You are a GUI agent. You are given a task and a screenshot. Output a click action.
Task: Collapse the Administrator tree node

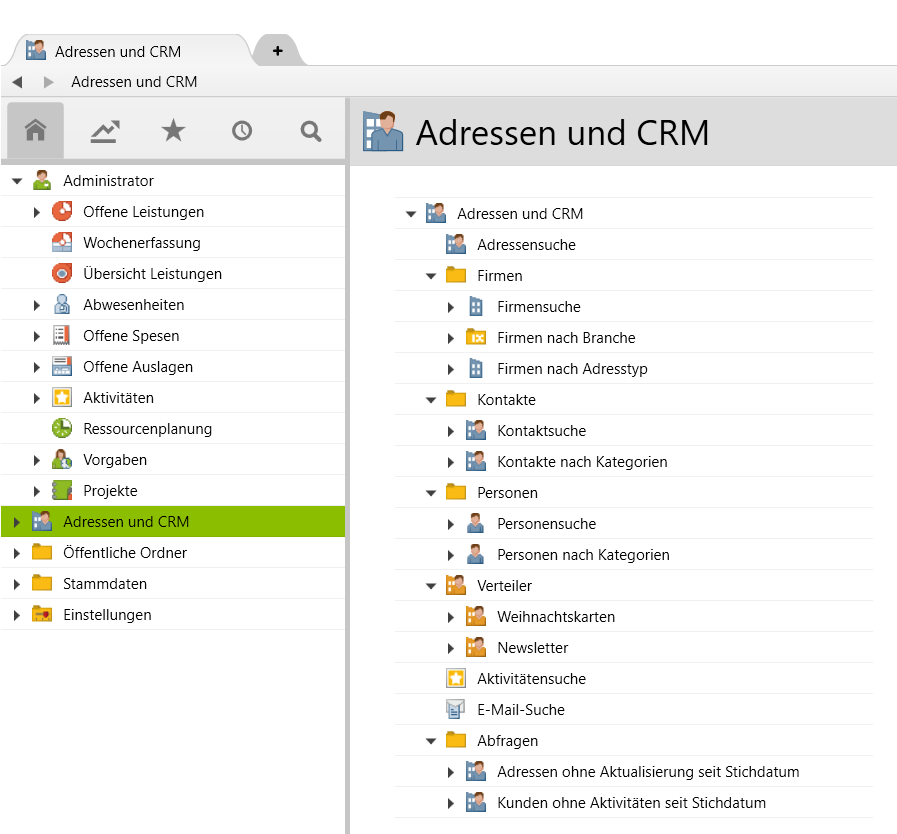click(x=17, y=181)
